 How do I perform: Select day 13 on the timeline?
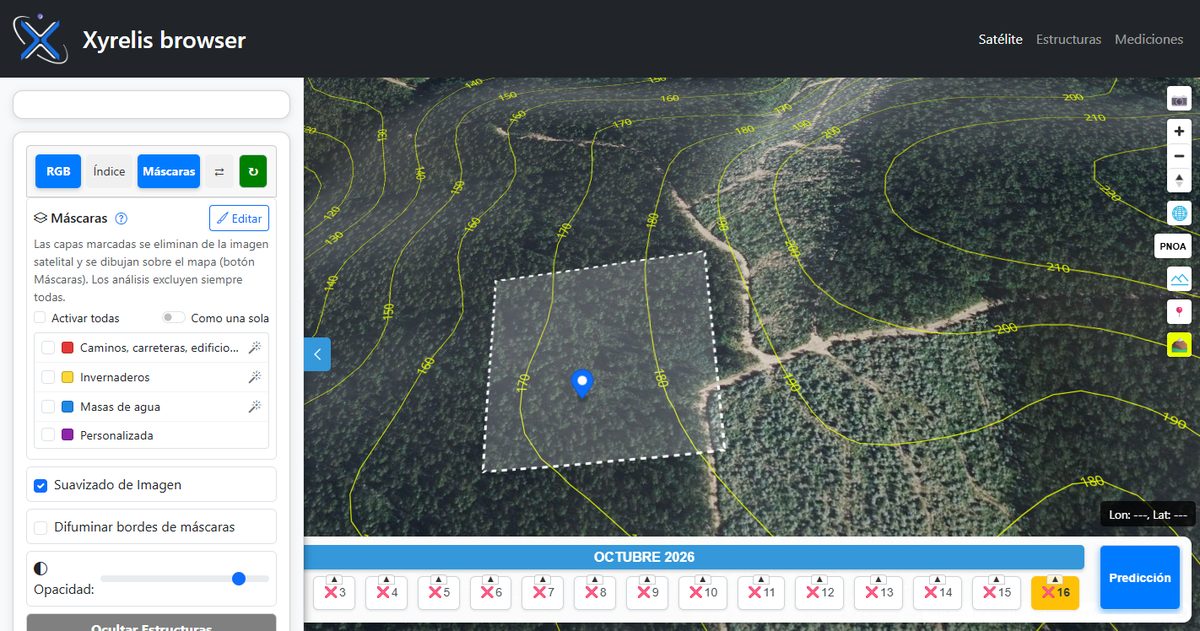pyautogui.click(x=878, y=592)
